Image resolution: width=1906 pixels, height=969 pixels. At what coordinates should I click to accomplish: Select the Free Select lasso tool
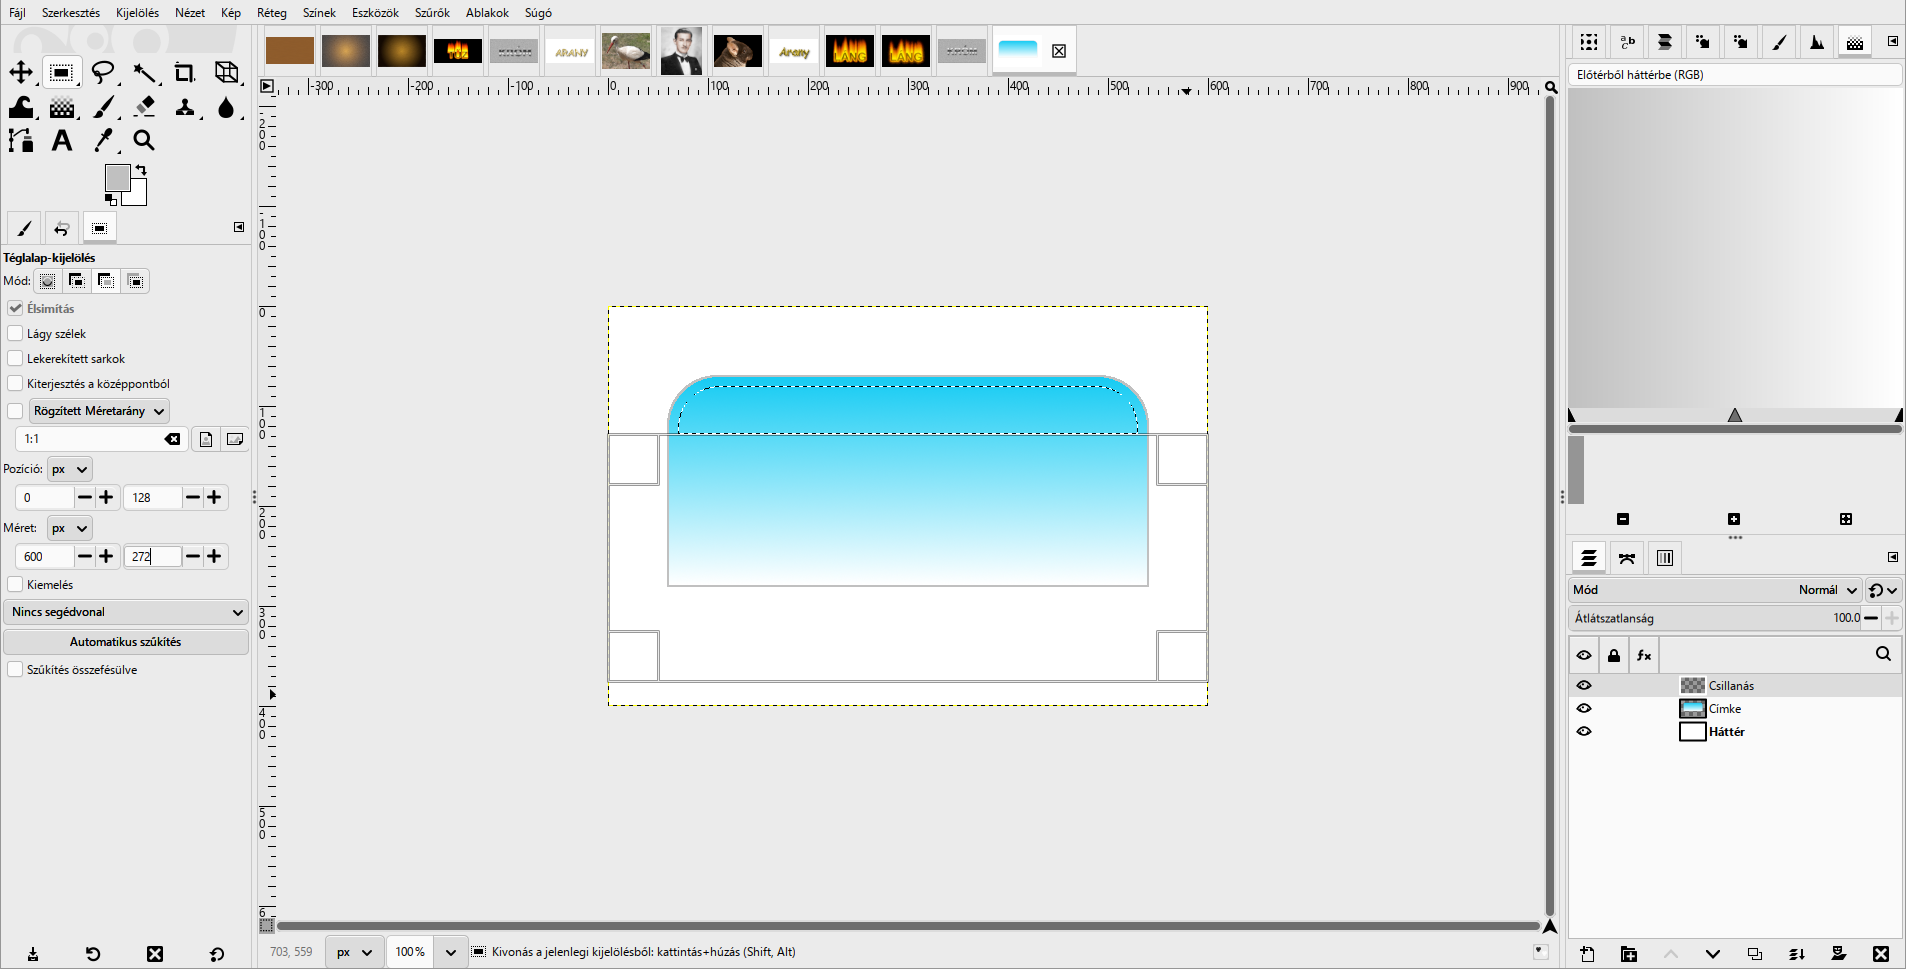pyautogui.click(x=103, y=72)
